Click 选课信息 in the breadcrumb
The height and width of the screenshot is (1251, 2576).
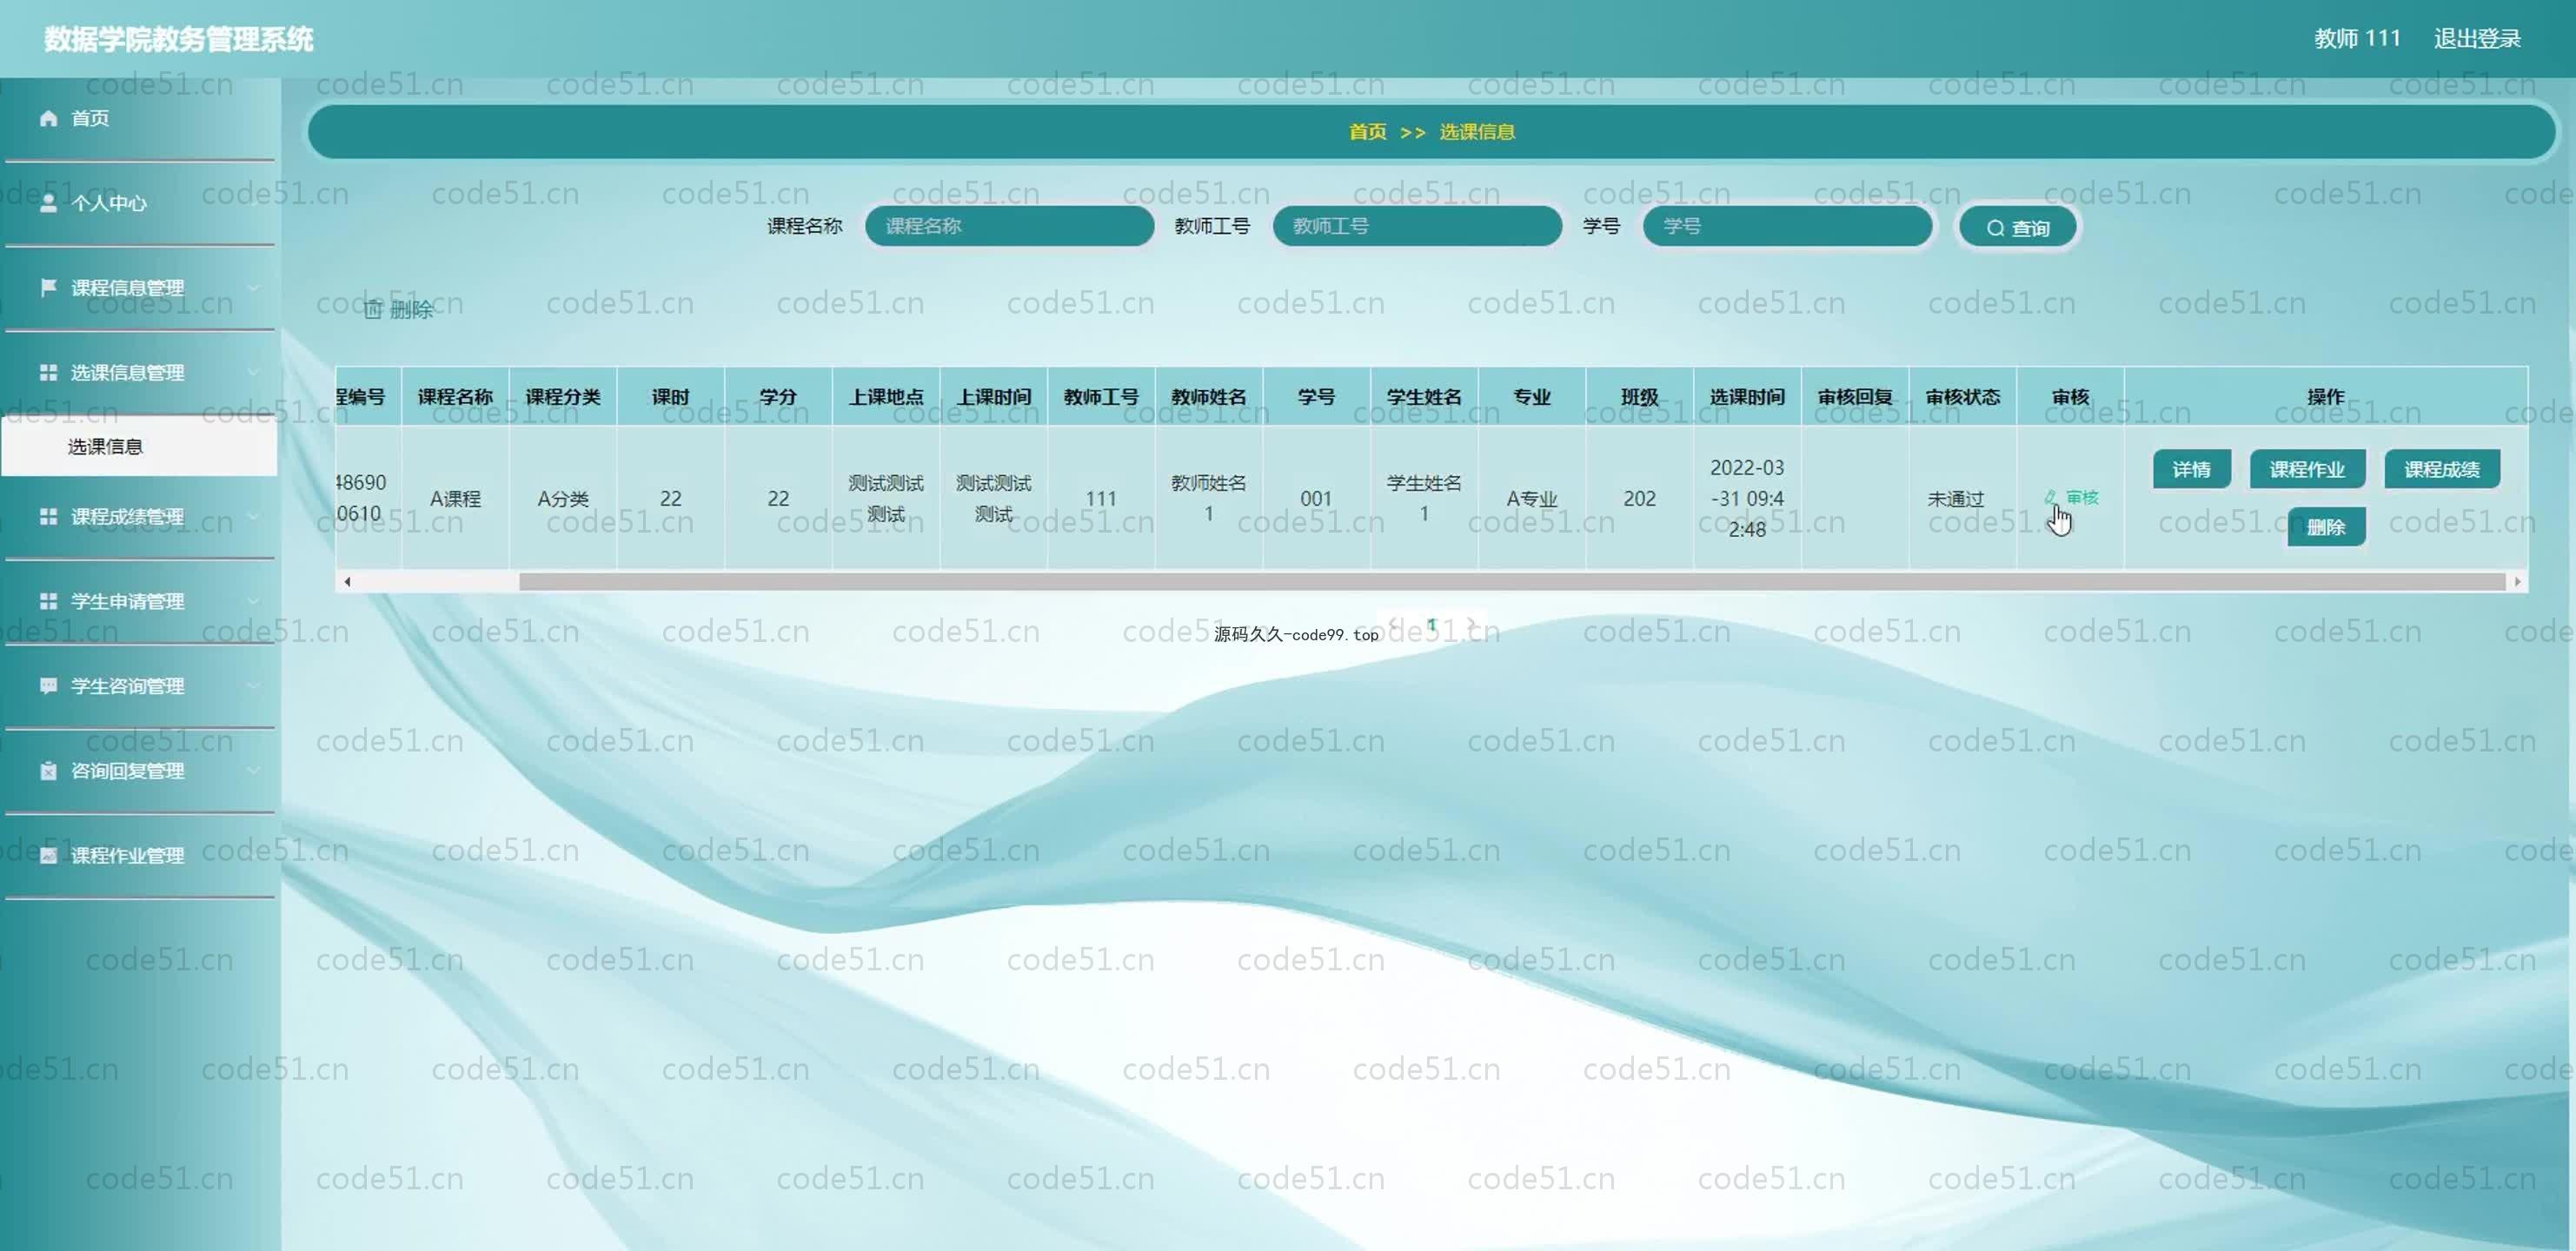point(1477,132)
